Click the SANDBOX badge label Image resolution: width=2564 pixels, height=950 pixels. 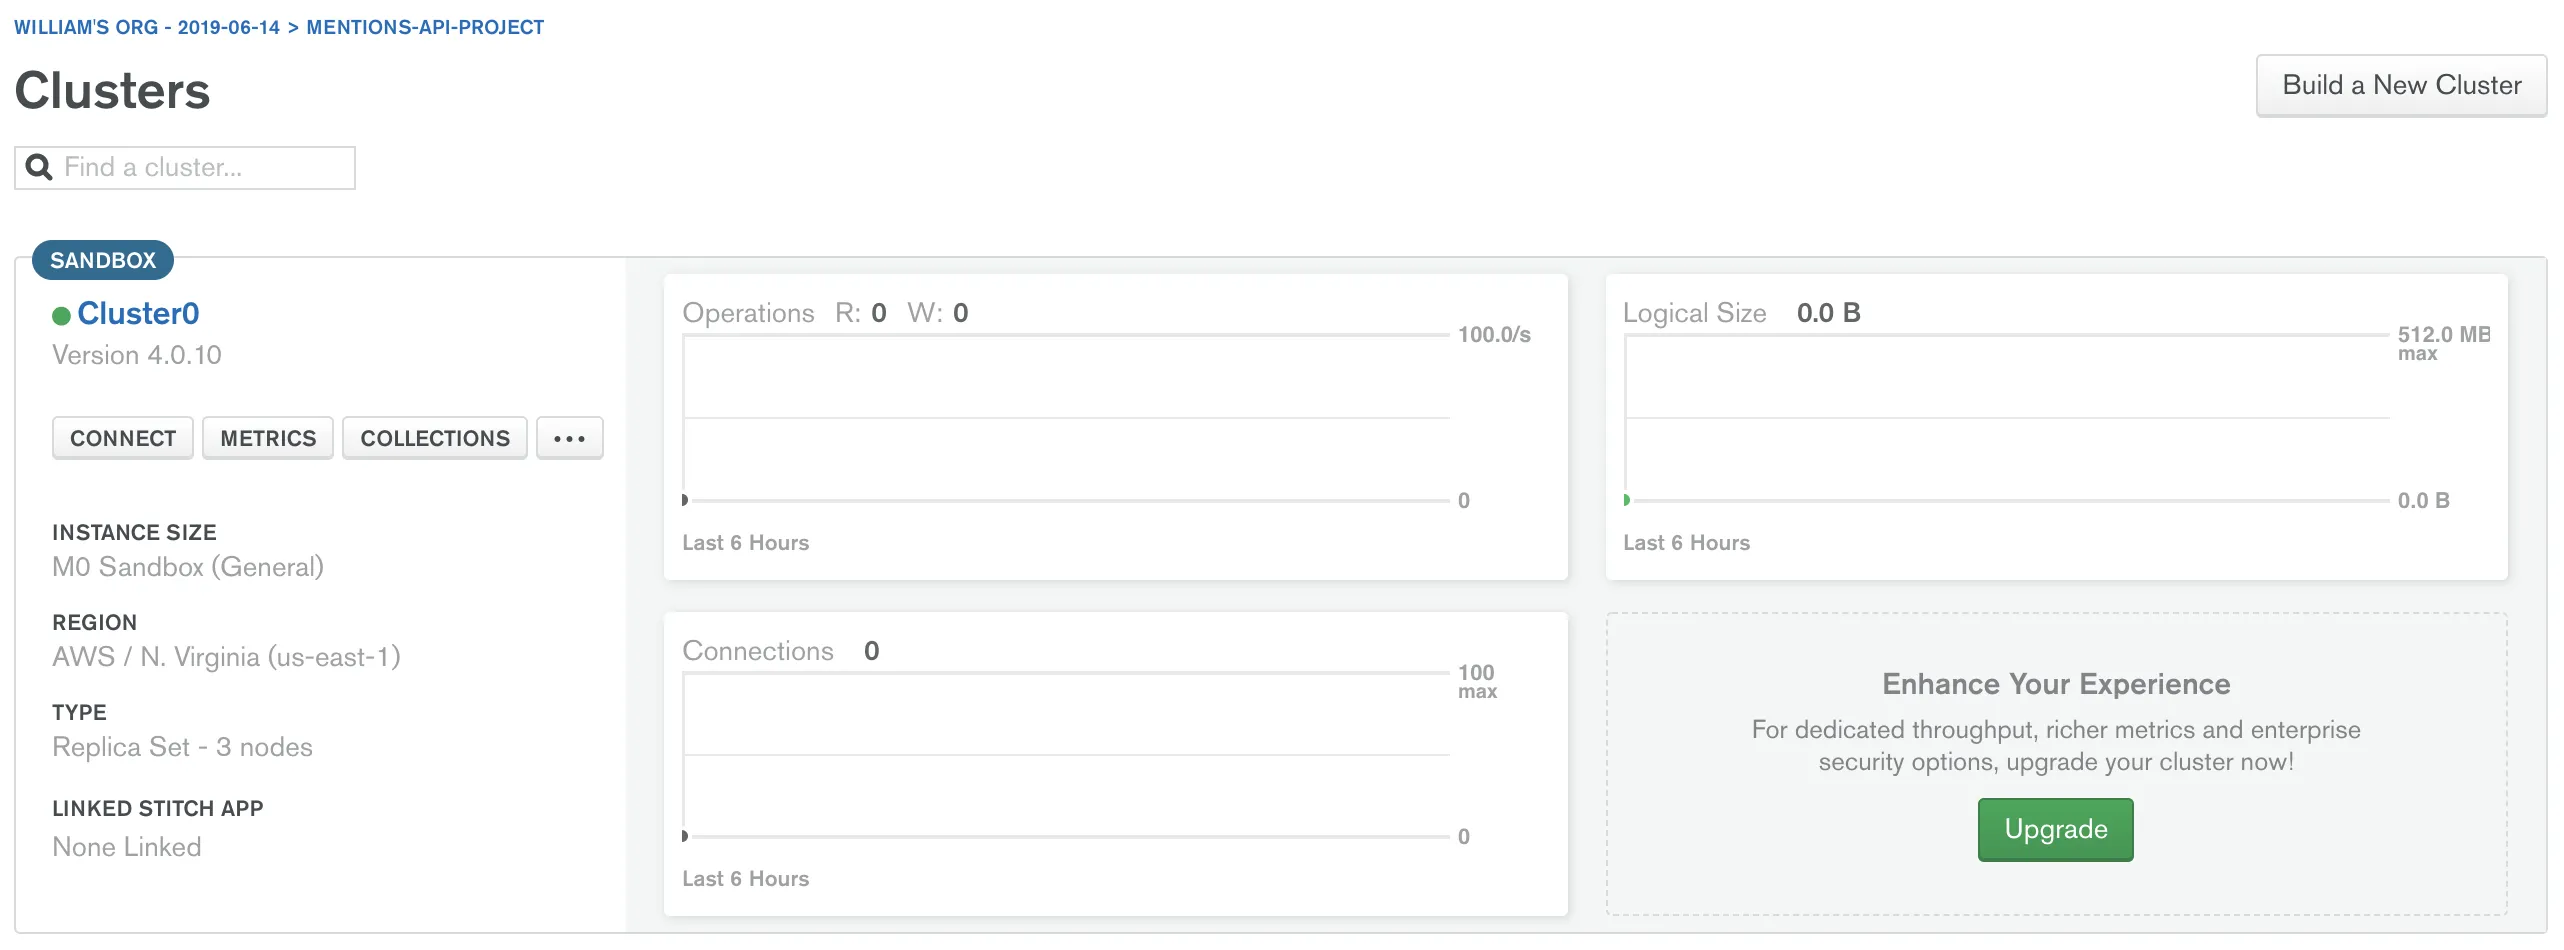[103, 260]
